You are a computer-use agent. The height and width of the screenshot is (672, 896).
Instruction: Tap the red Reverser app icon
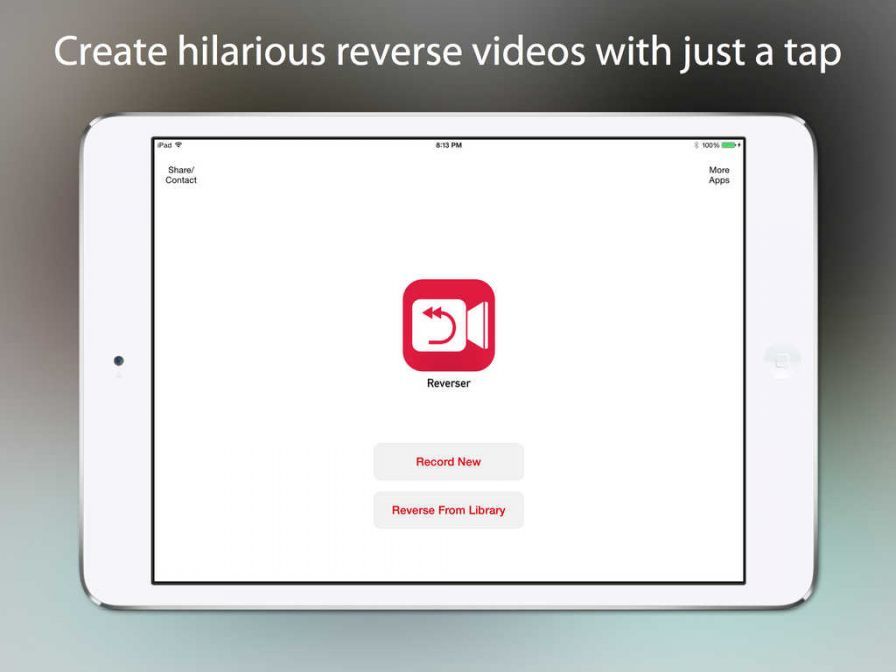click(448, 325)
